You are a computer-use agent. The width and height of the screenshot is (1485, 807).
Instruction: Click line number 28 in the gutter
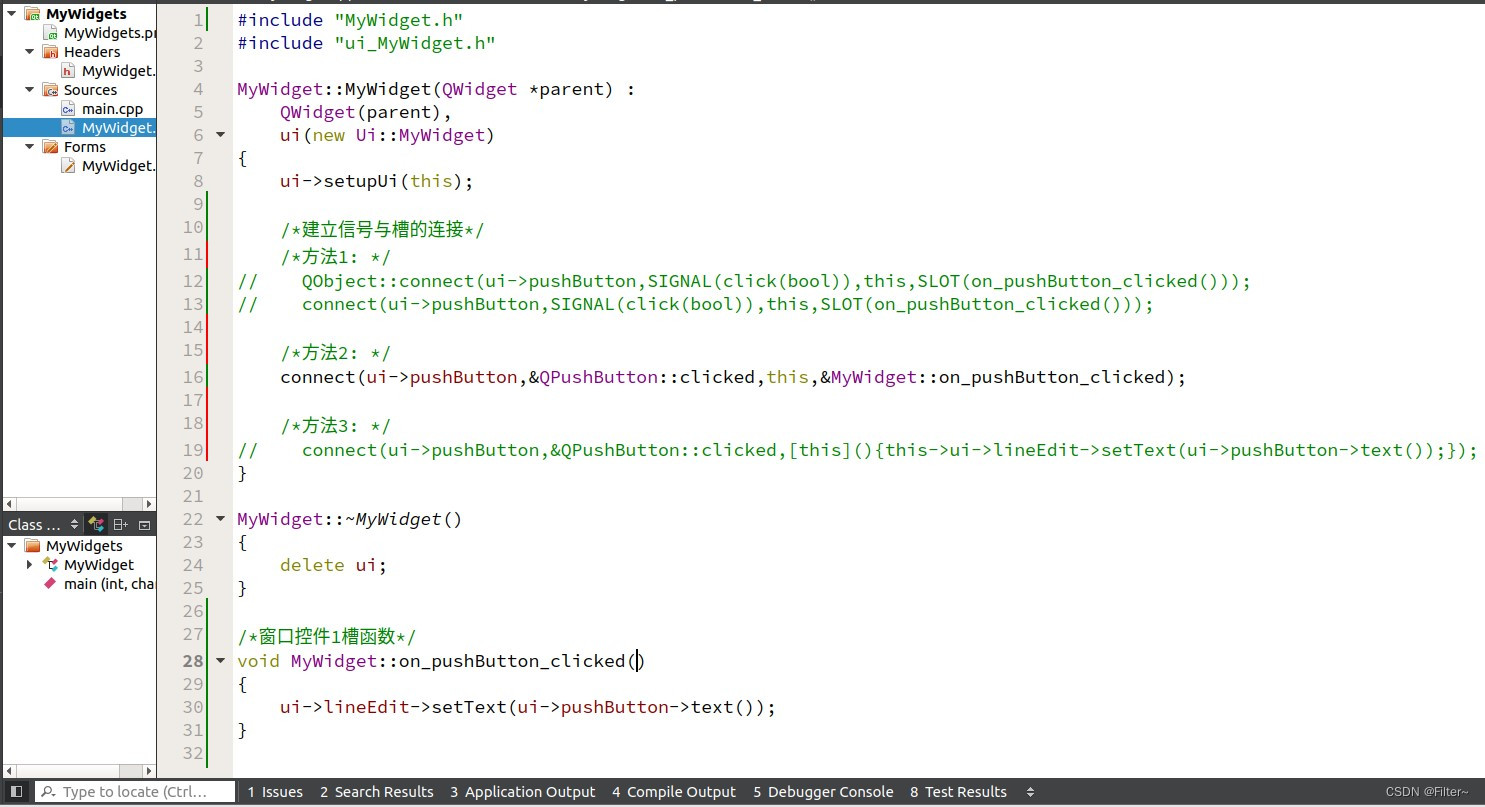(193, 661)
